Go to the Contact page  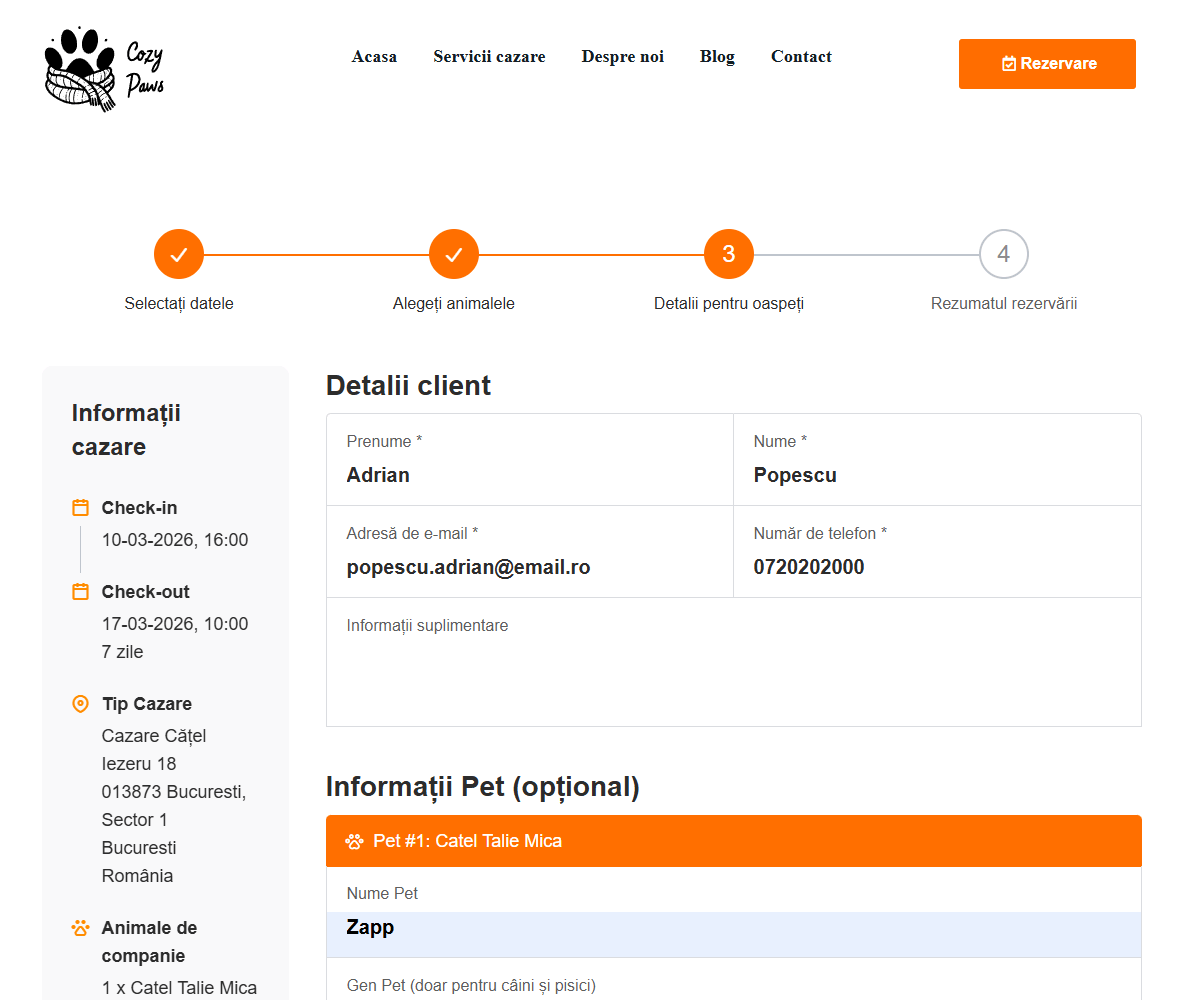click(801, 57)
